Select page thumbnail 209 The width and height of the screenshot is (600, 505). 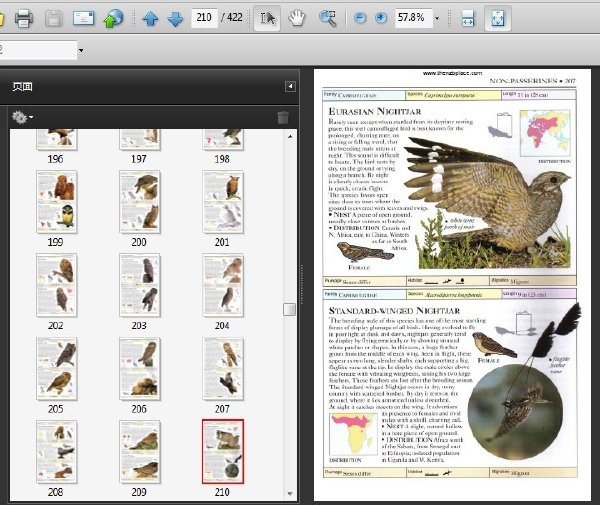coord(140,452)
